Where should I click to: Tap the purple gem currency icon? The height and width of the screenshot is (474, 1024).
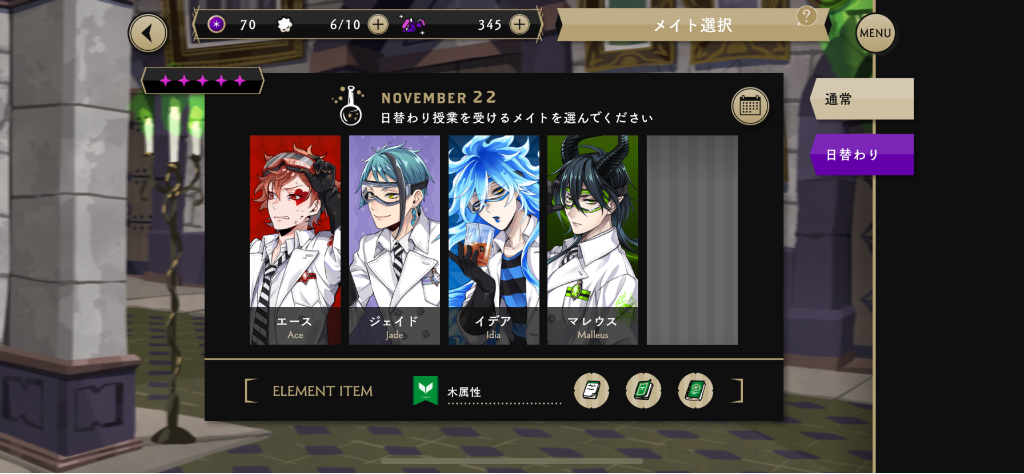point(414,25)
